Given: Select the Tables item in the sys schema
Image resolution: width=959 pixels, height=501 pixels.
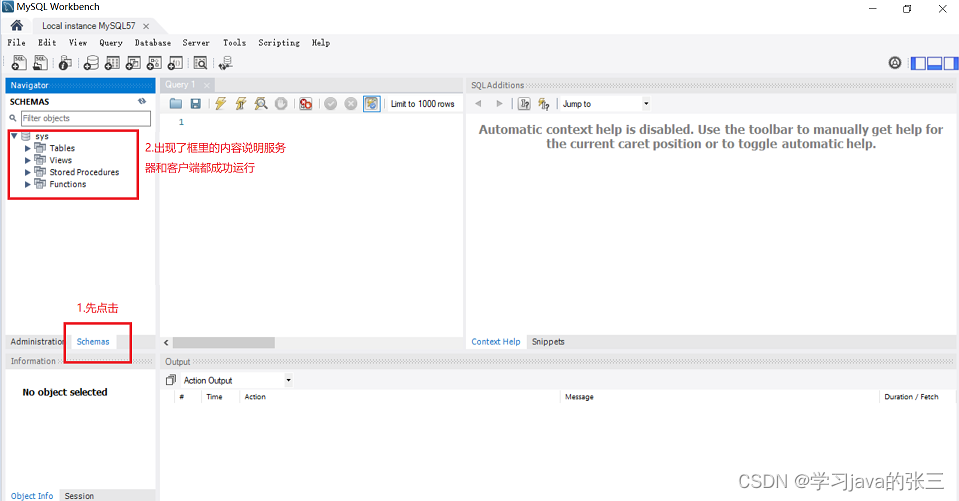Looking at the screenshot, I should coord(62,148).
